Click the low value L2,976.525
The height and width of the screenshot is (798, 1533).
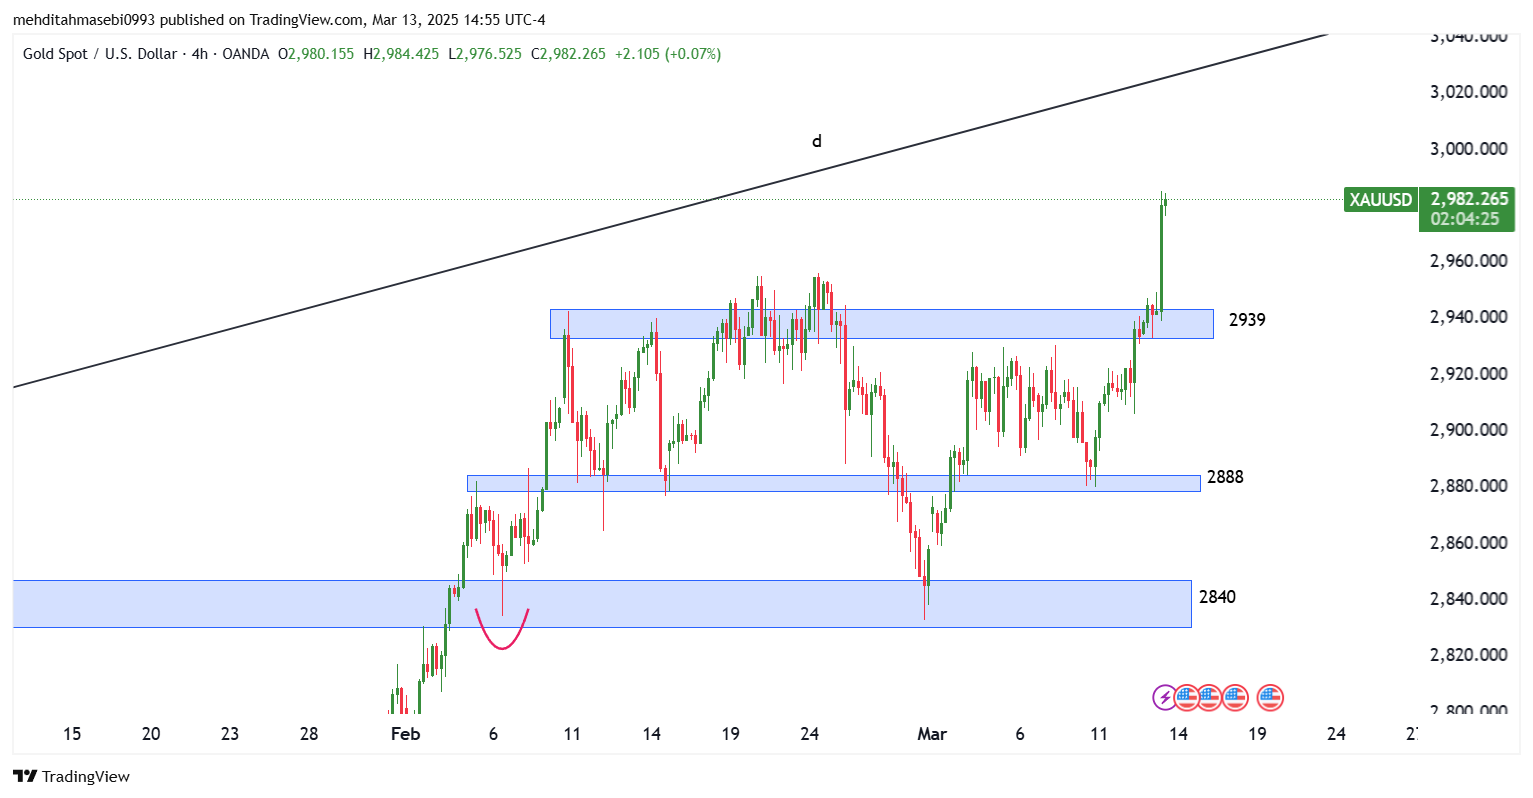pyautogui.click(x=484, y=54)
